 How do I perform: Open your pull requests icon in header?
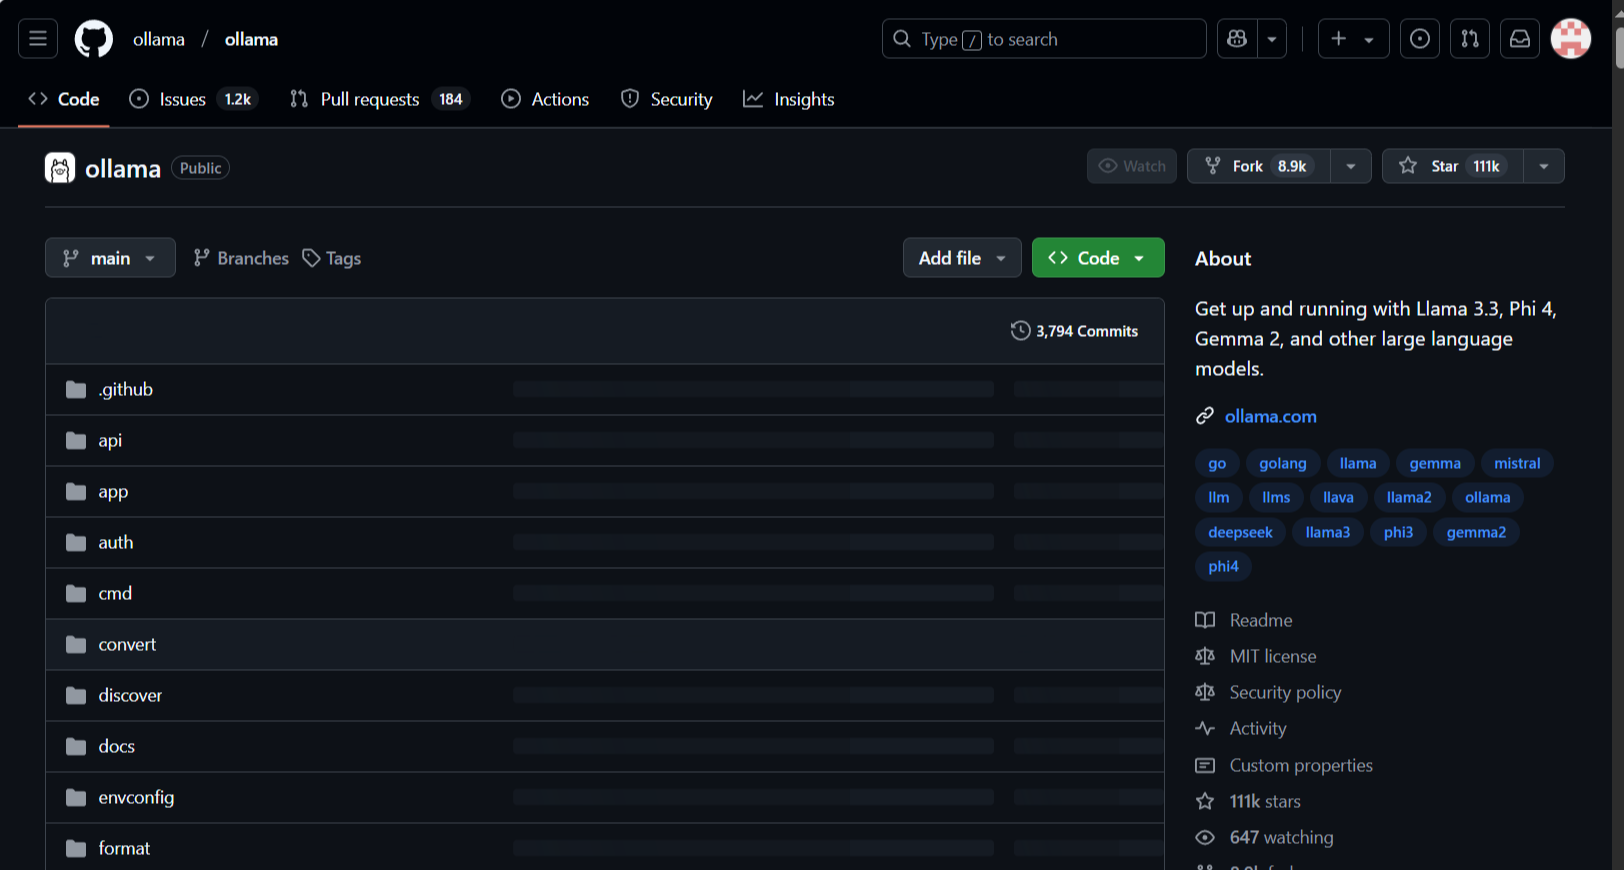tap(1470, 39)
